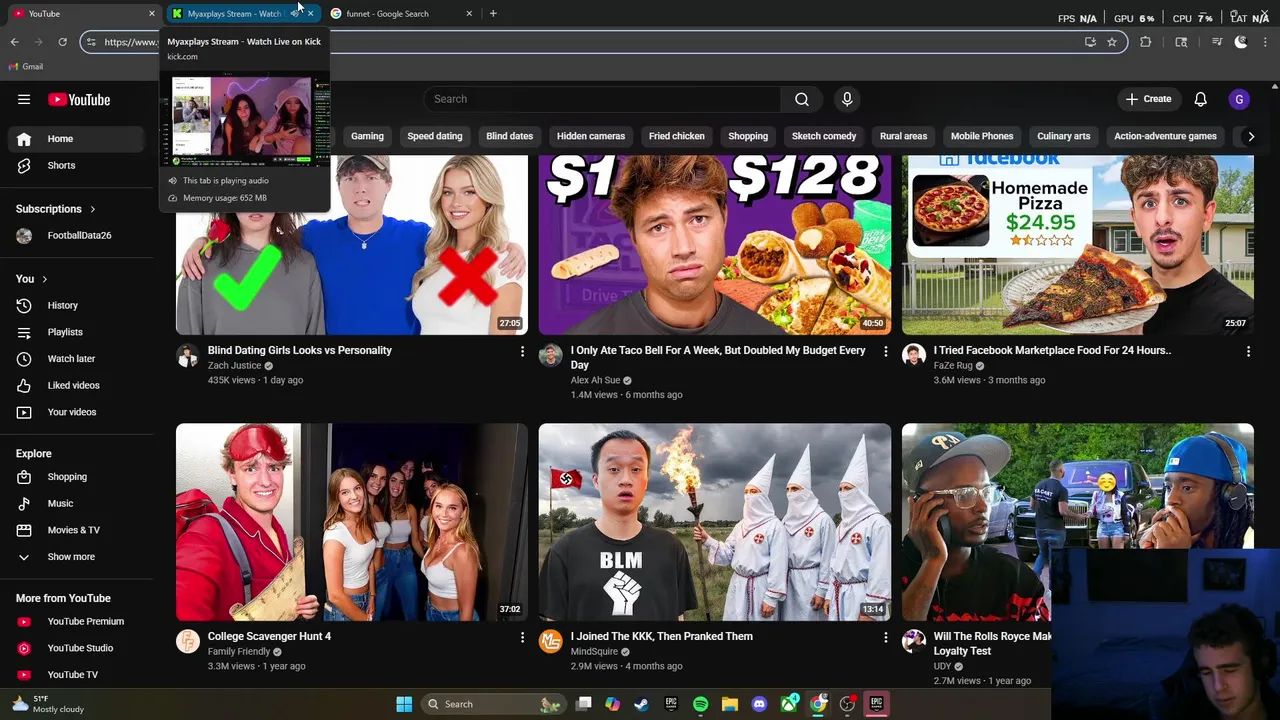Switch to the YouTube browser tab
The width and height of the screenshot is (1280, 720).
(82, 13)
